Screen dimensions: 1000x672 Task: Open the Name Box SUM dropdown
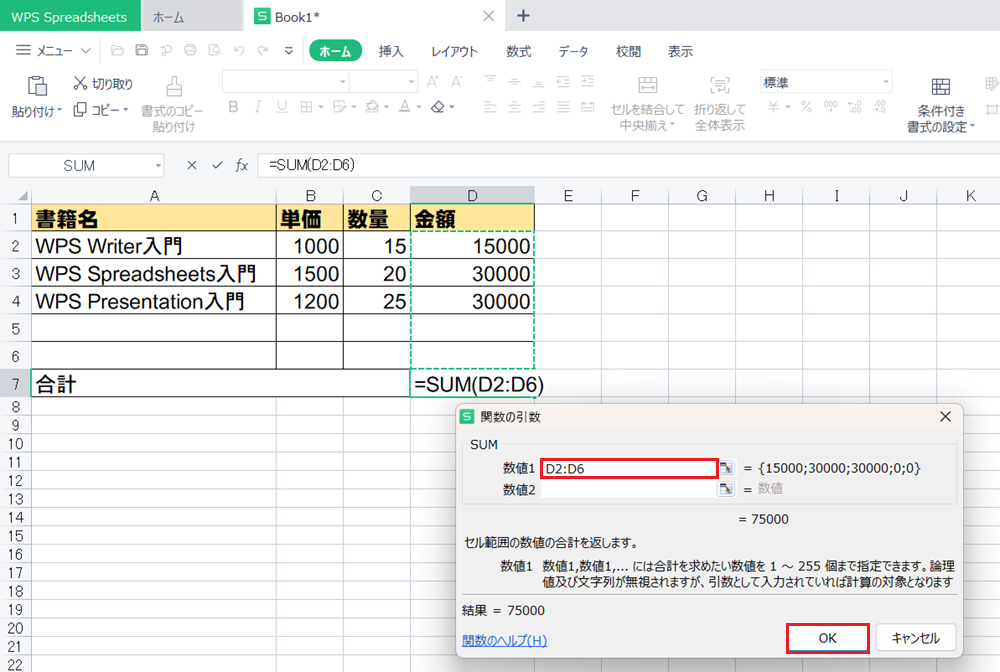tap(158, 166)
